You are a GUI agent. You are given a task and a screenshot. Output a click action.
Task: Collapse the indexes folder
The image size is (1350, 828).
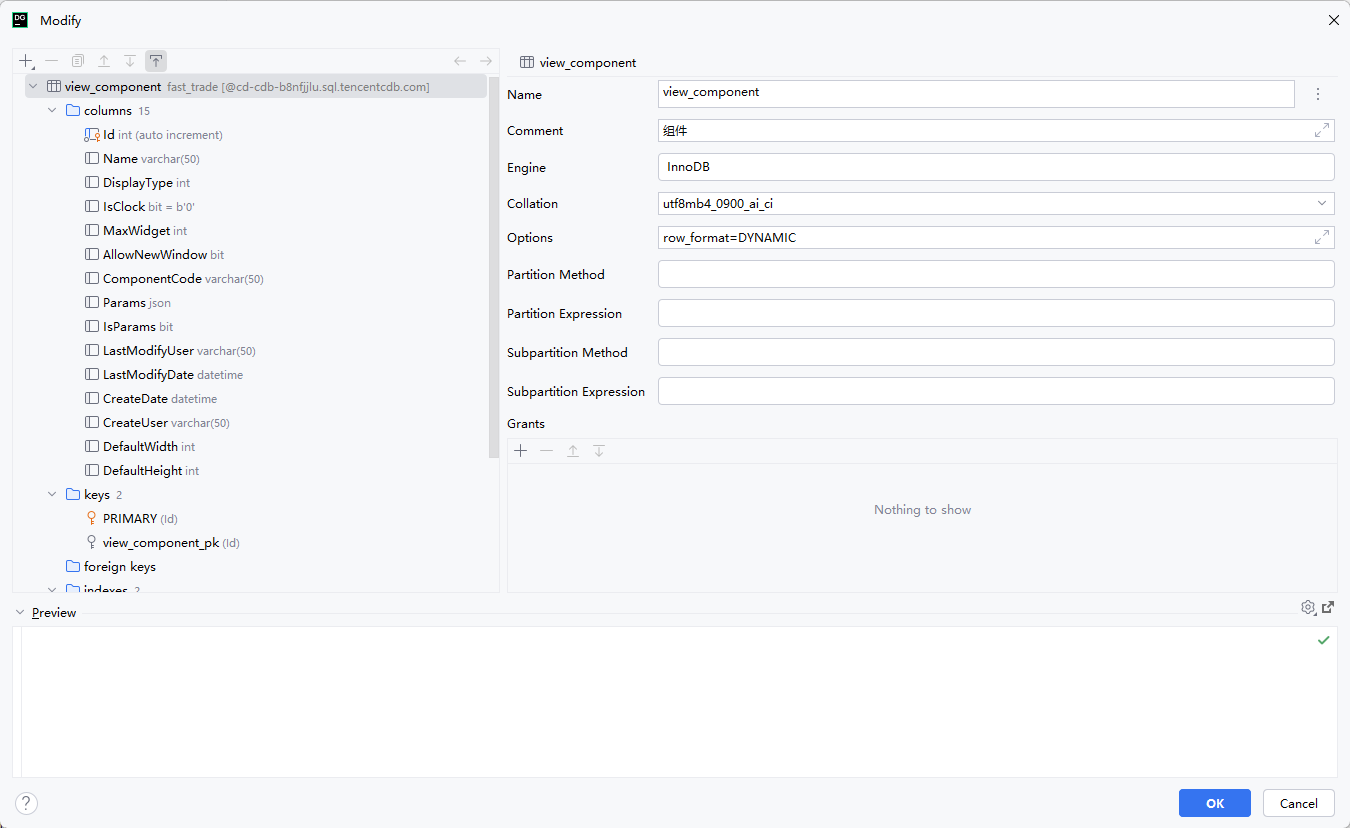pyautogui.click(x=53, y=589)
